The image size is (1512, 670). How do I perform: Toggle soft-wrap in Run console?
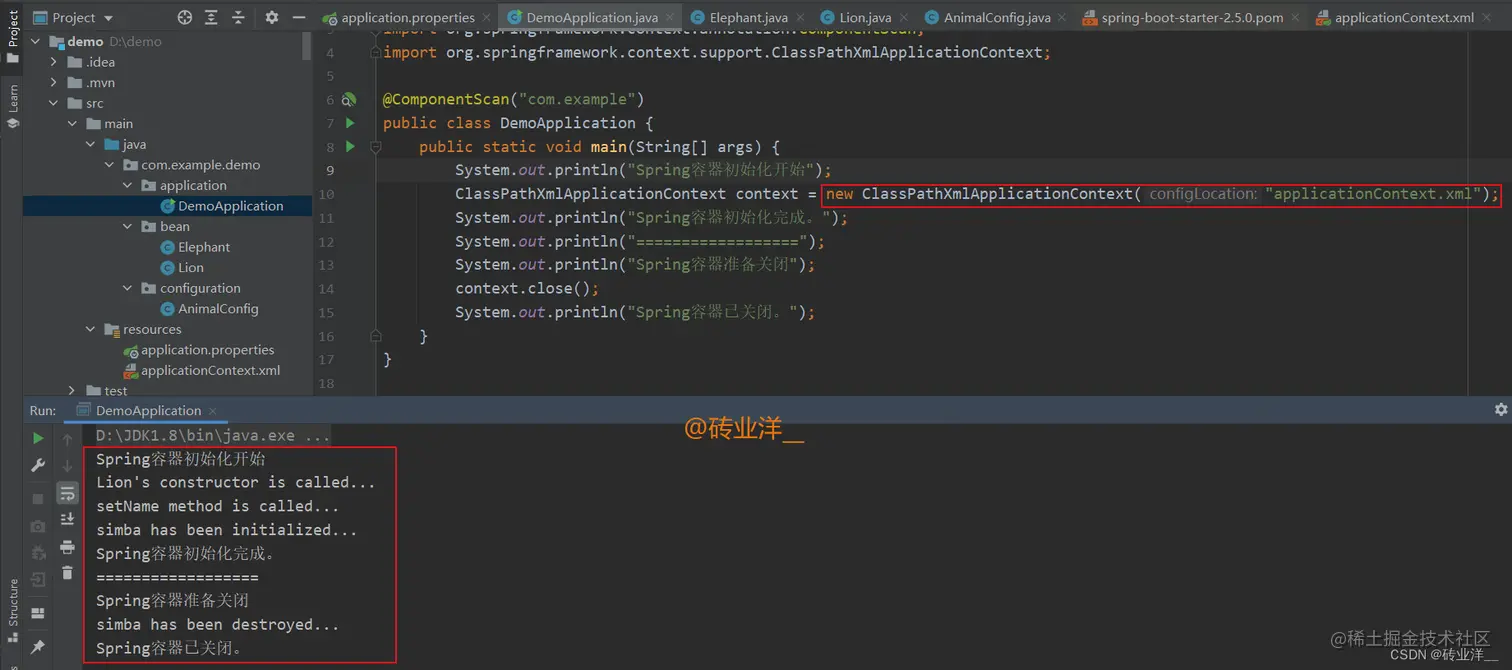coord(67,493)
